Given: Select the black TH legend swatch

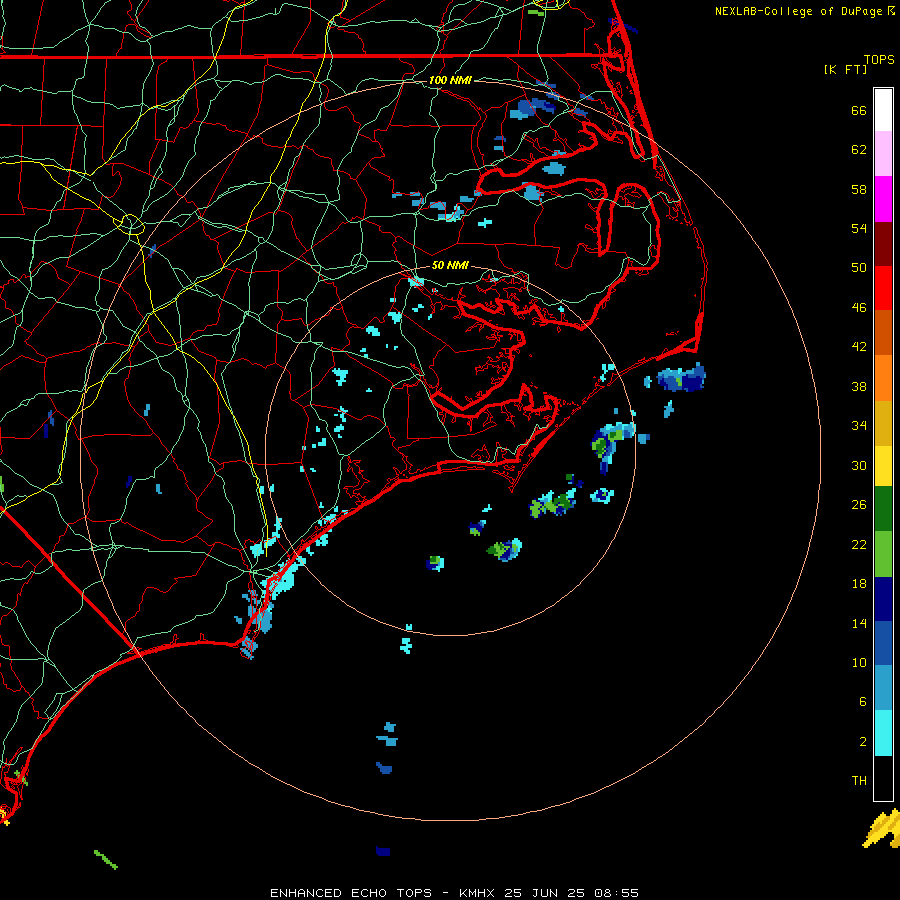Looking at the screenshot, I should click(883, 778).
